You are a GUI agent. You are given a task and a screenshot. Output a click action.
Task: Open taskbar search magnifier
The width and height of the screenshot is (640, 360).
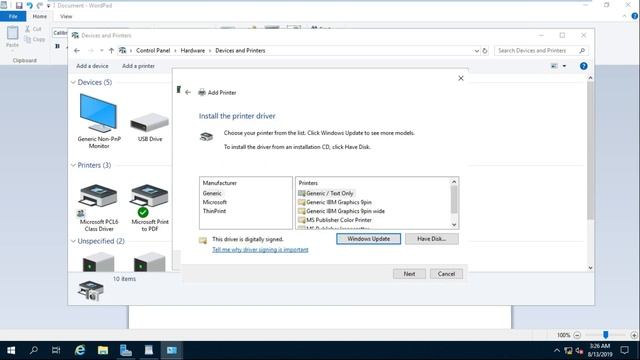click(x=34, y=350)
